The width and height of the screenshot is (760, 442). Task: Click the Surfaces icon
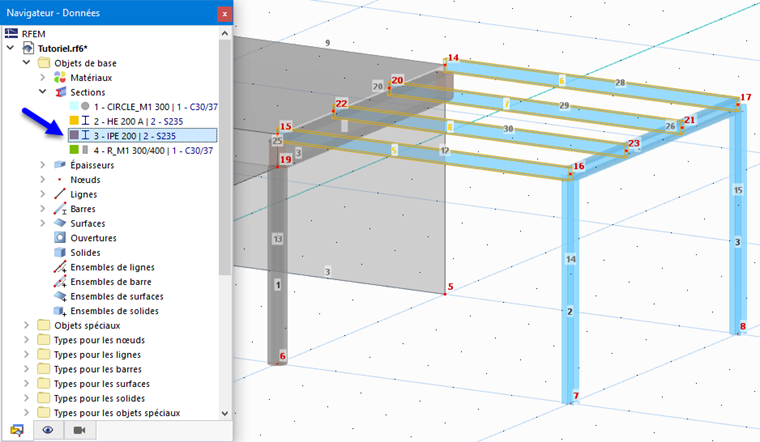(x=60, y=223)
